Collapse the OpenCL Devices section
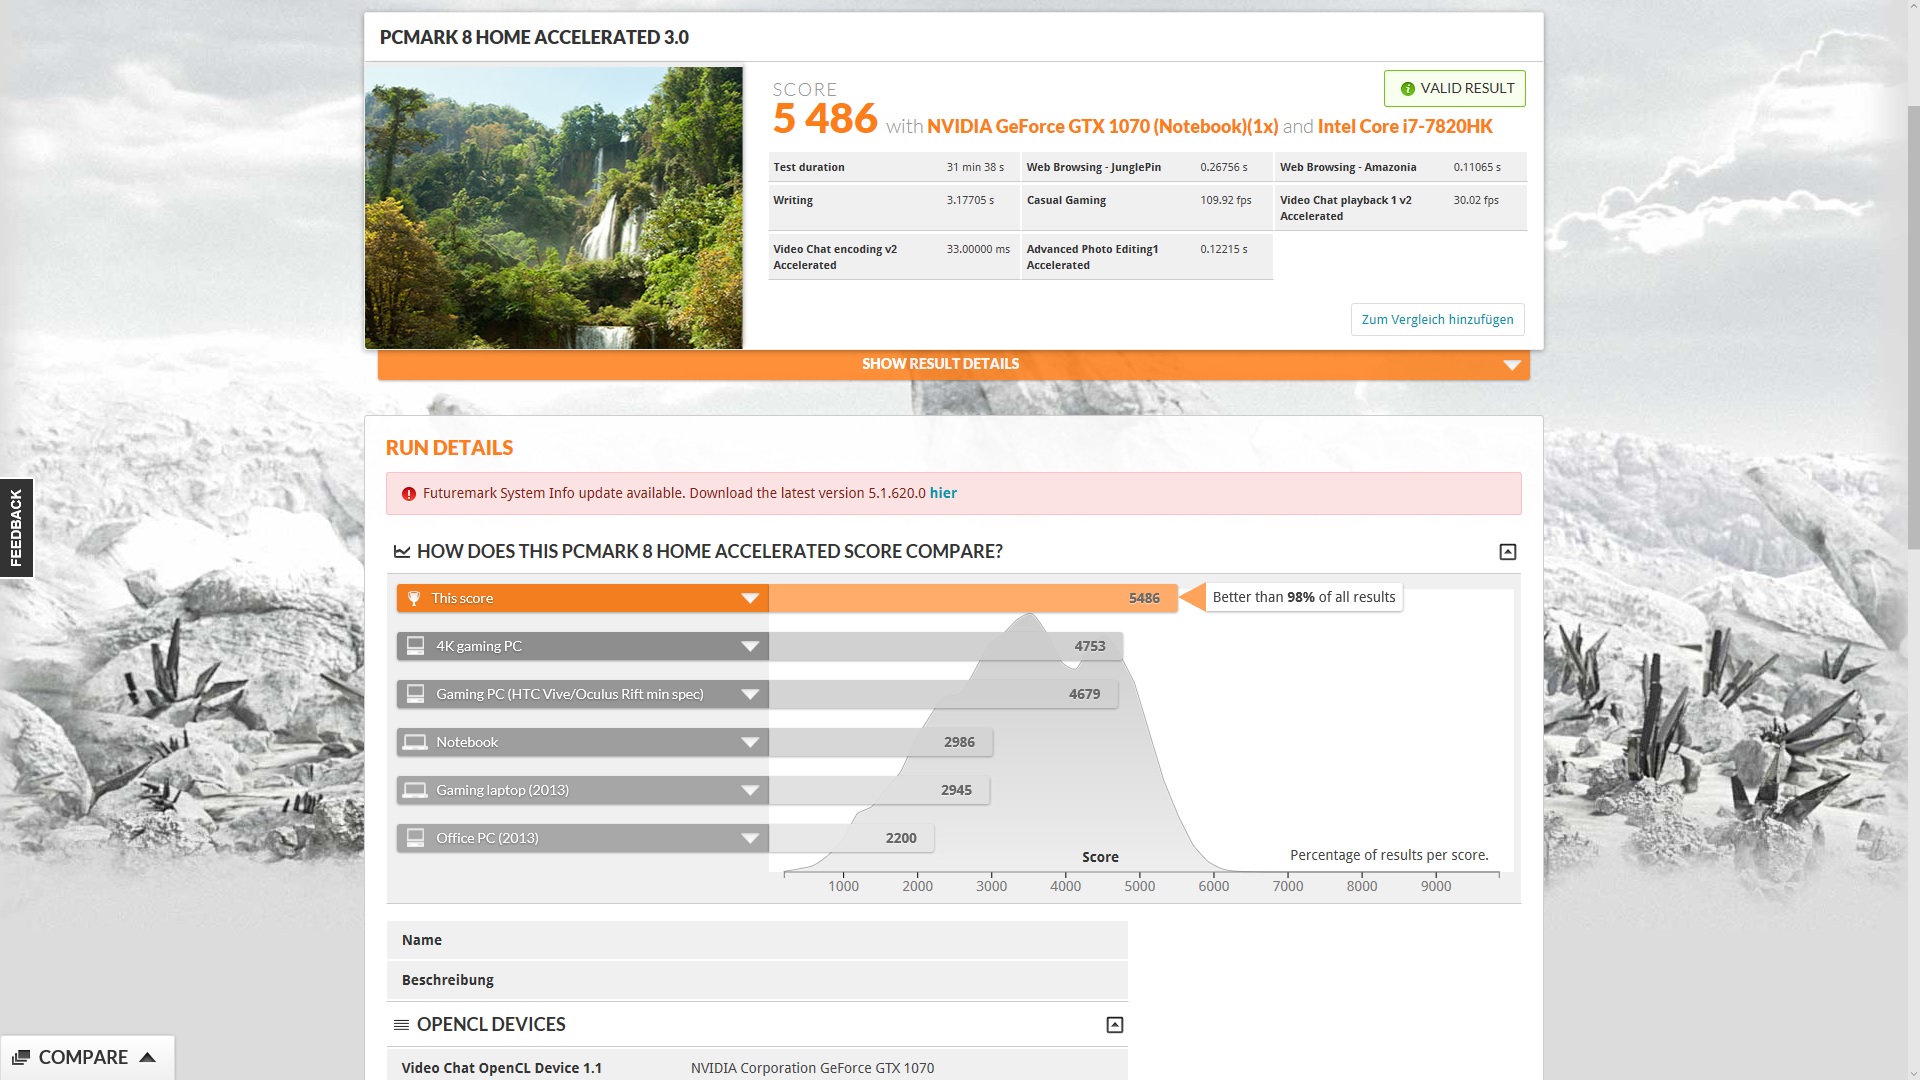 [x=1115, y=1025]
